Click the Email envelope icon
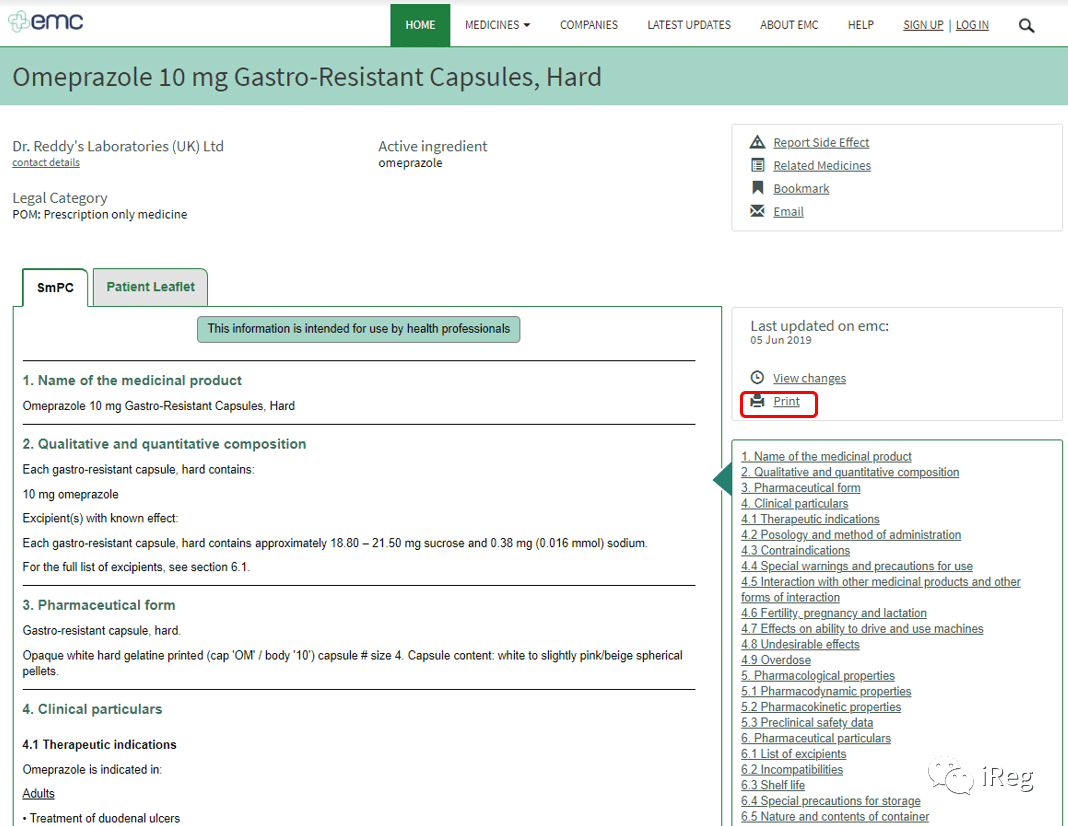The height and width of the screenshot is (826, 1068). [757, 211]
